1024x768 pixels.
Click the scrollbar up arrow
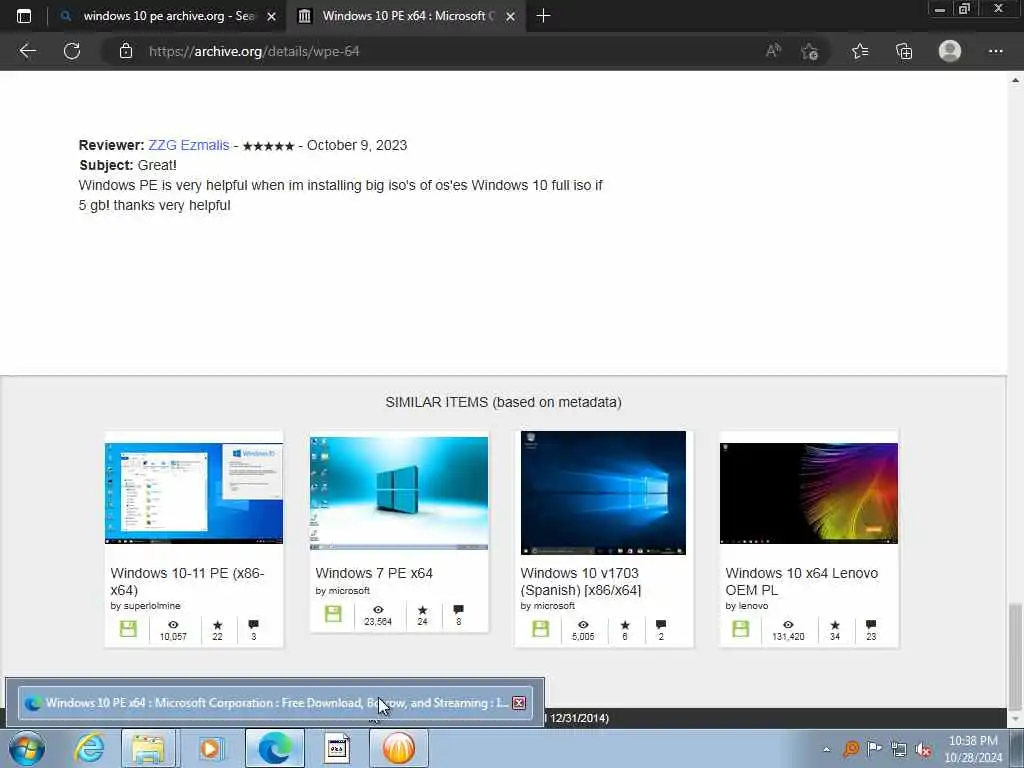click(x=1015, y=80)
